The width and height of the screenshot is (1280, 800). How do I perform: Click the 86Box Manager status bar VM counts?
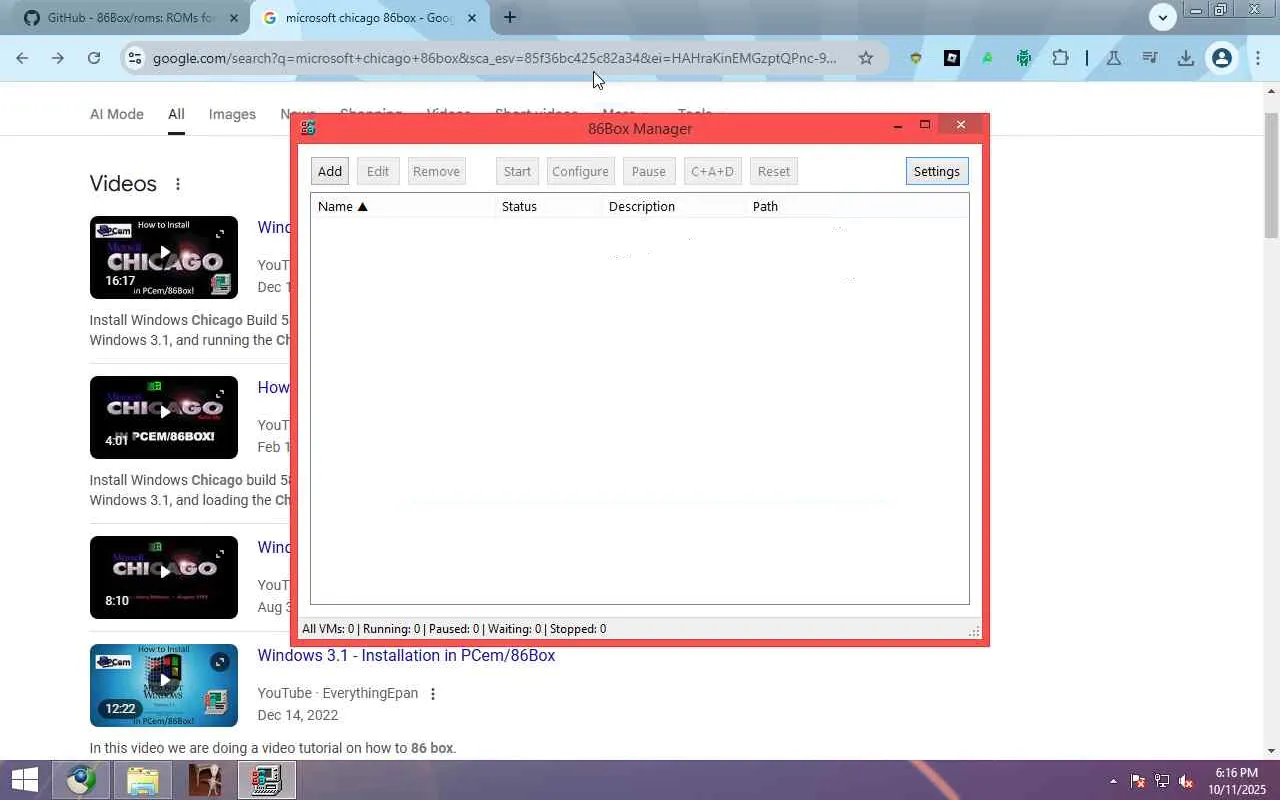coord(454,629)
